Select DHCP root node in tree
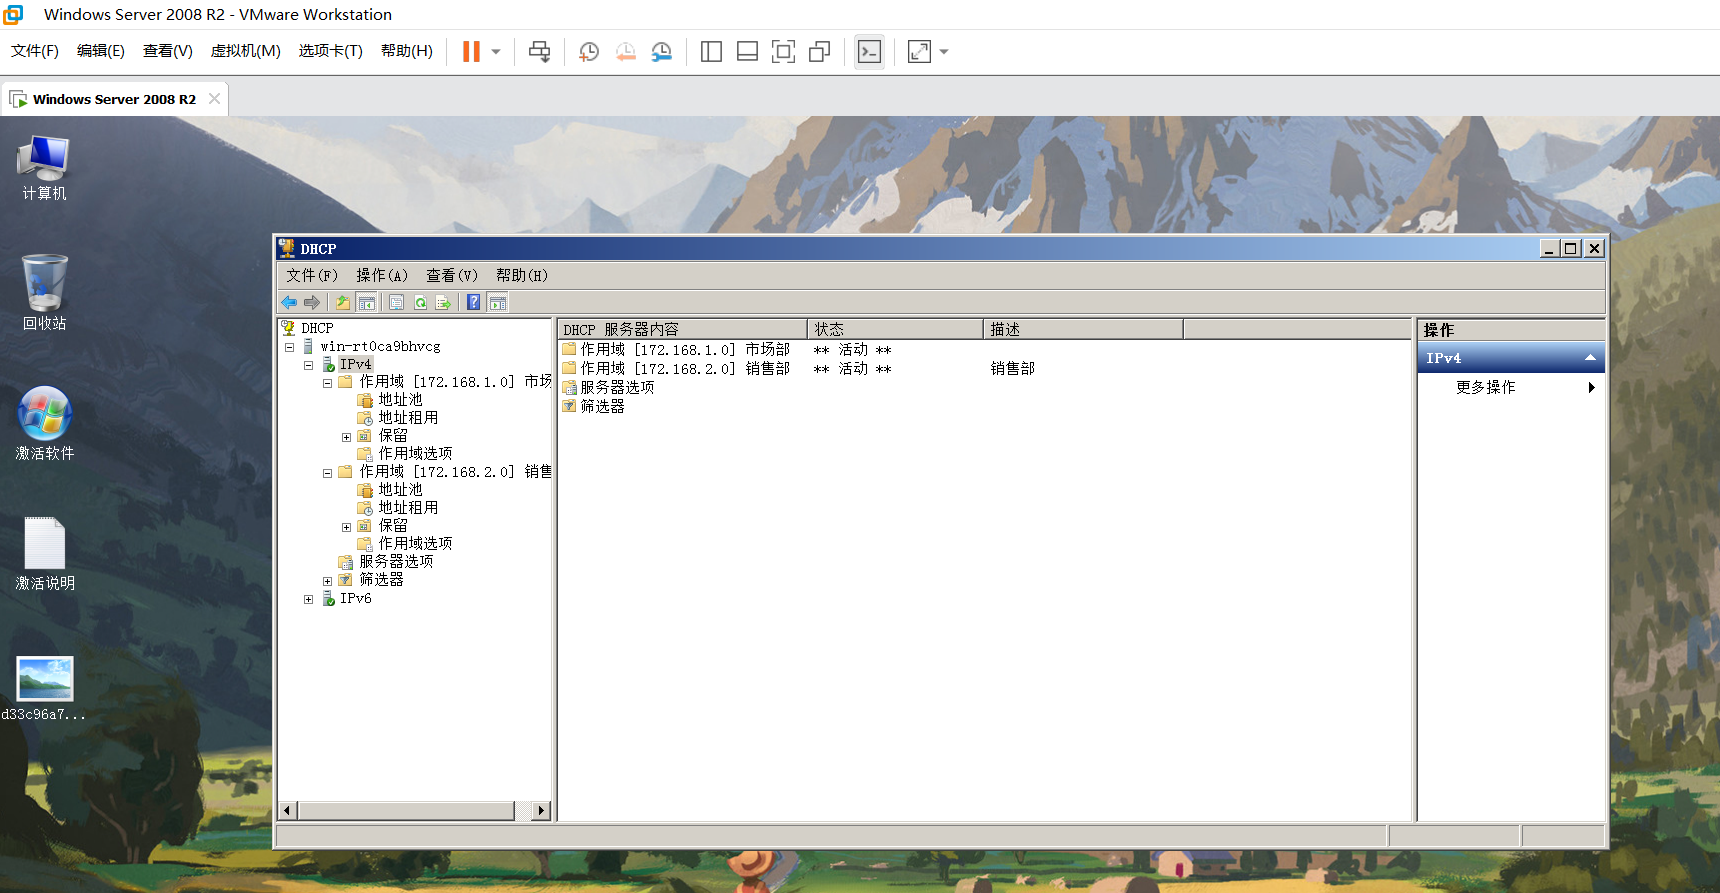 317,328
